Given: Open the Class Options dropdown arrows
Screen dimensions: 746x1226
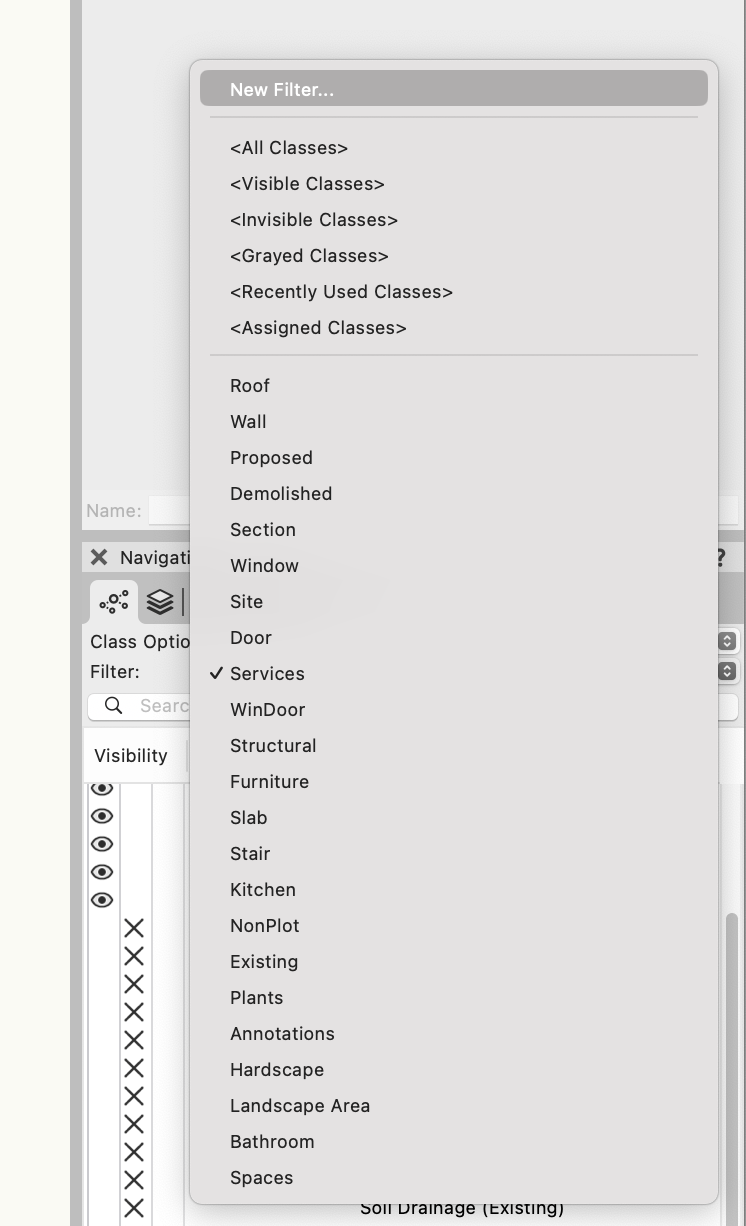Looking at the screenshot, I should click(727, 641).
